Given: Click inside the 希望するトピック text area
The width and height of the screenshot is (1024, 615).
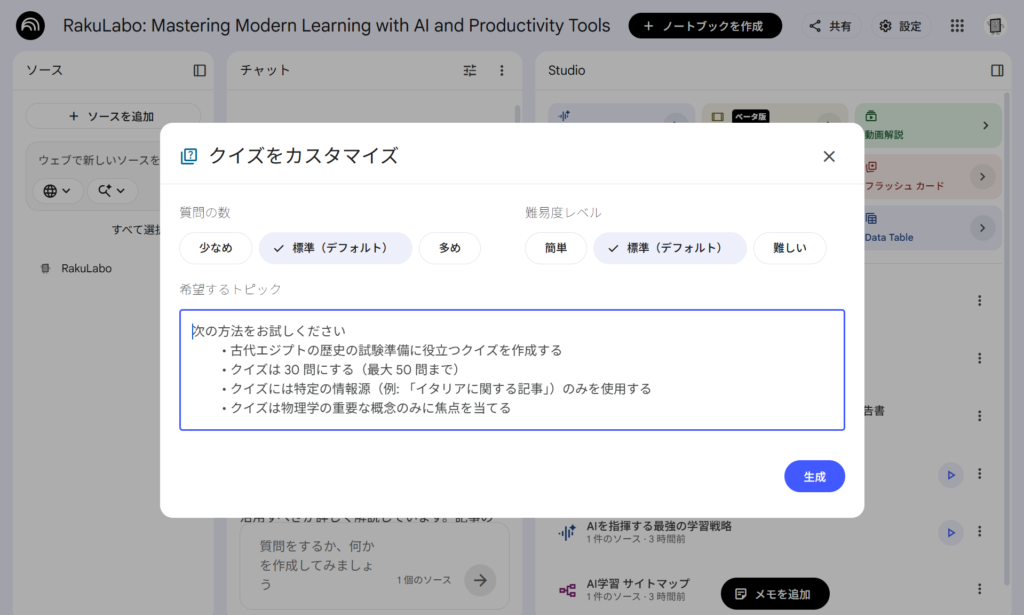Looking at the screenshot, I should pyautogui.click(x=512, y=370).
